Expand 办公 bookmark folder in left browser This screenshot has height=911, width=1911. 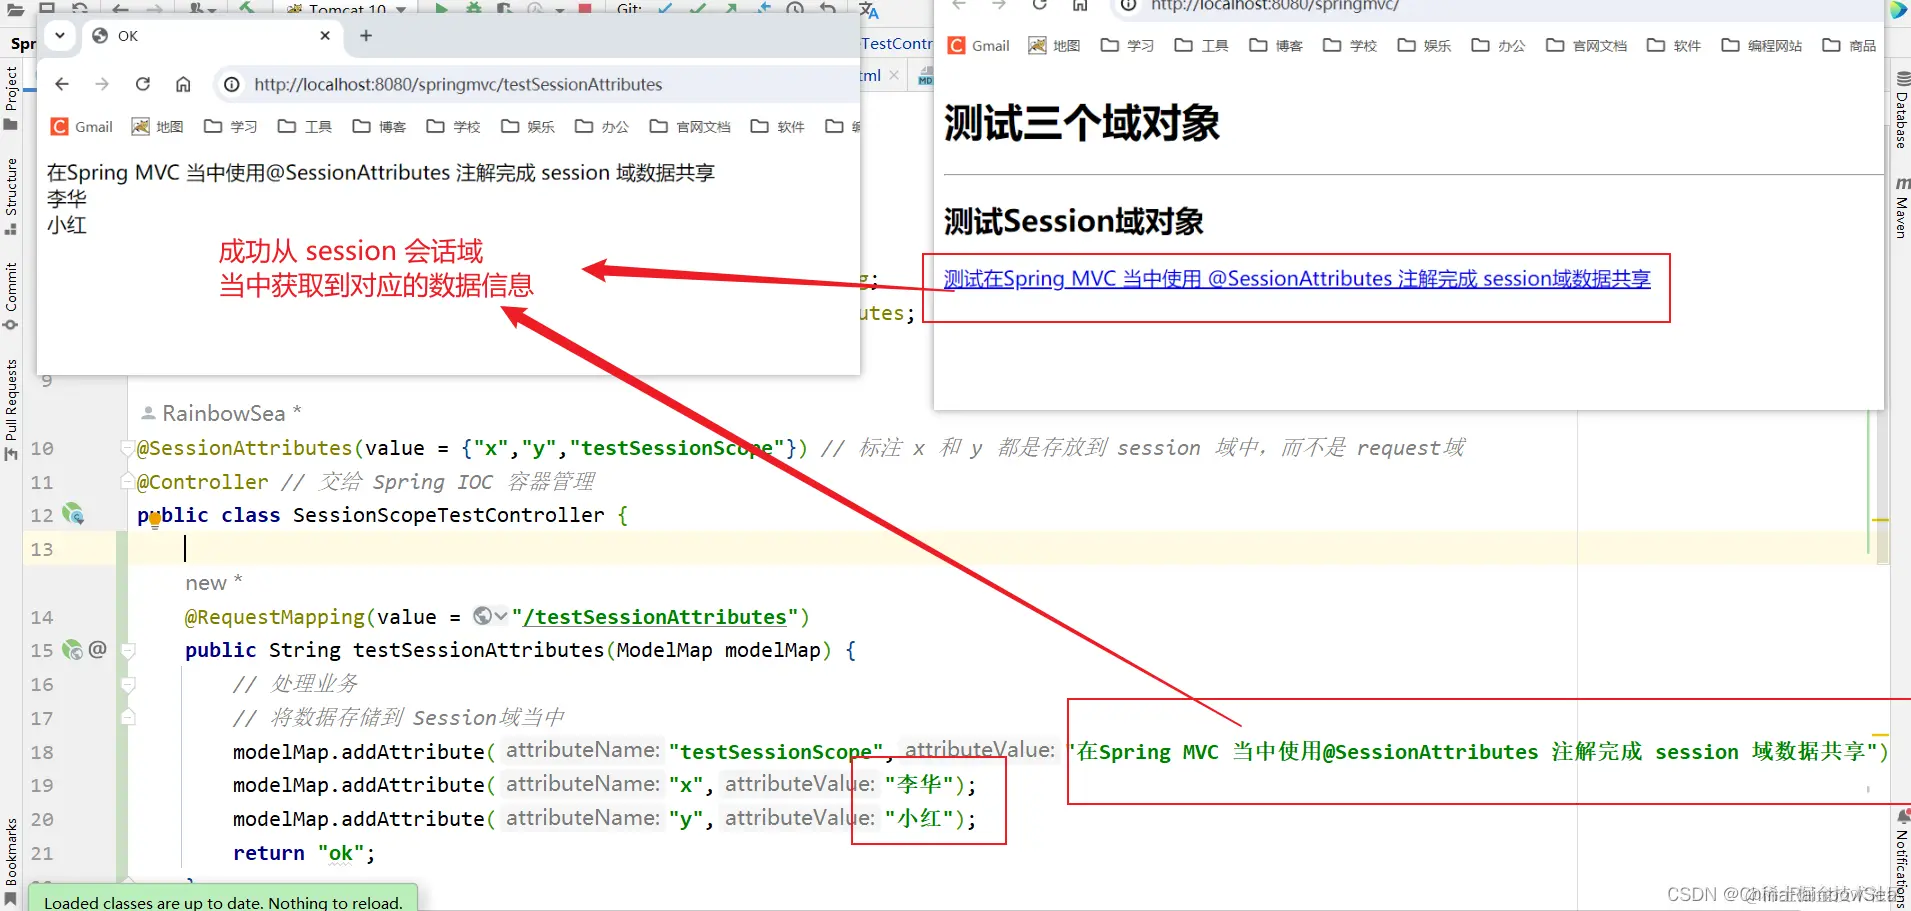tap(602, 127)
